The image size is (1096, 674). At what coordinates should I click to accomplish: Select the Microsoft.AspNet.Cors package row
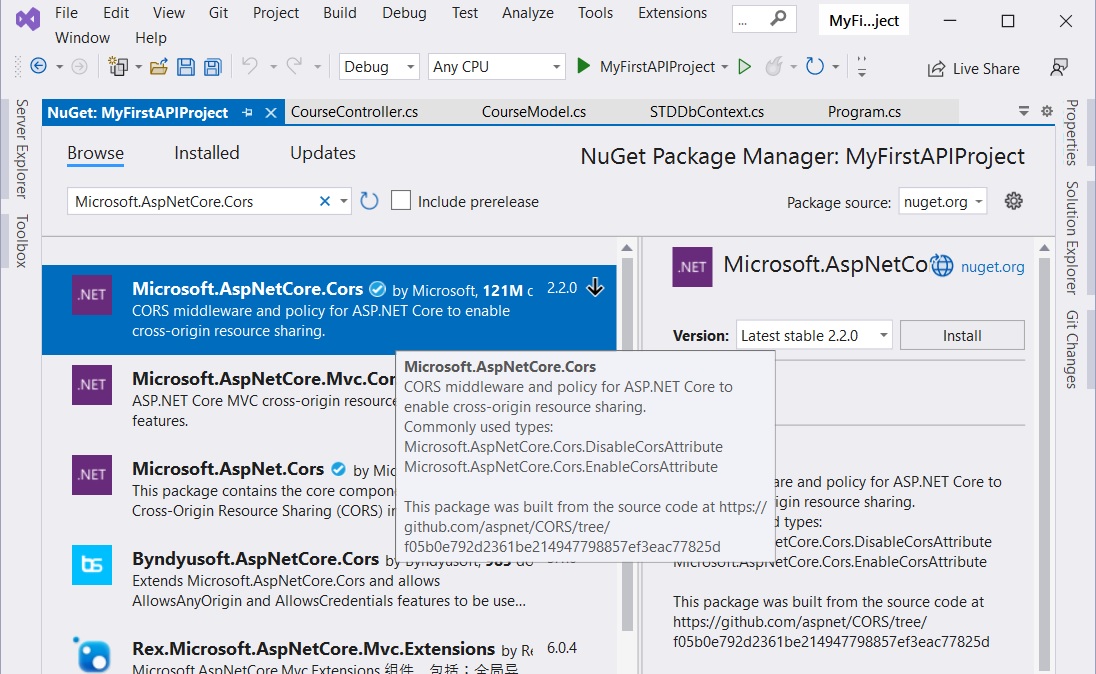[x=329, y=489]
